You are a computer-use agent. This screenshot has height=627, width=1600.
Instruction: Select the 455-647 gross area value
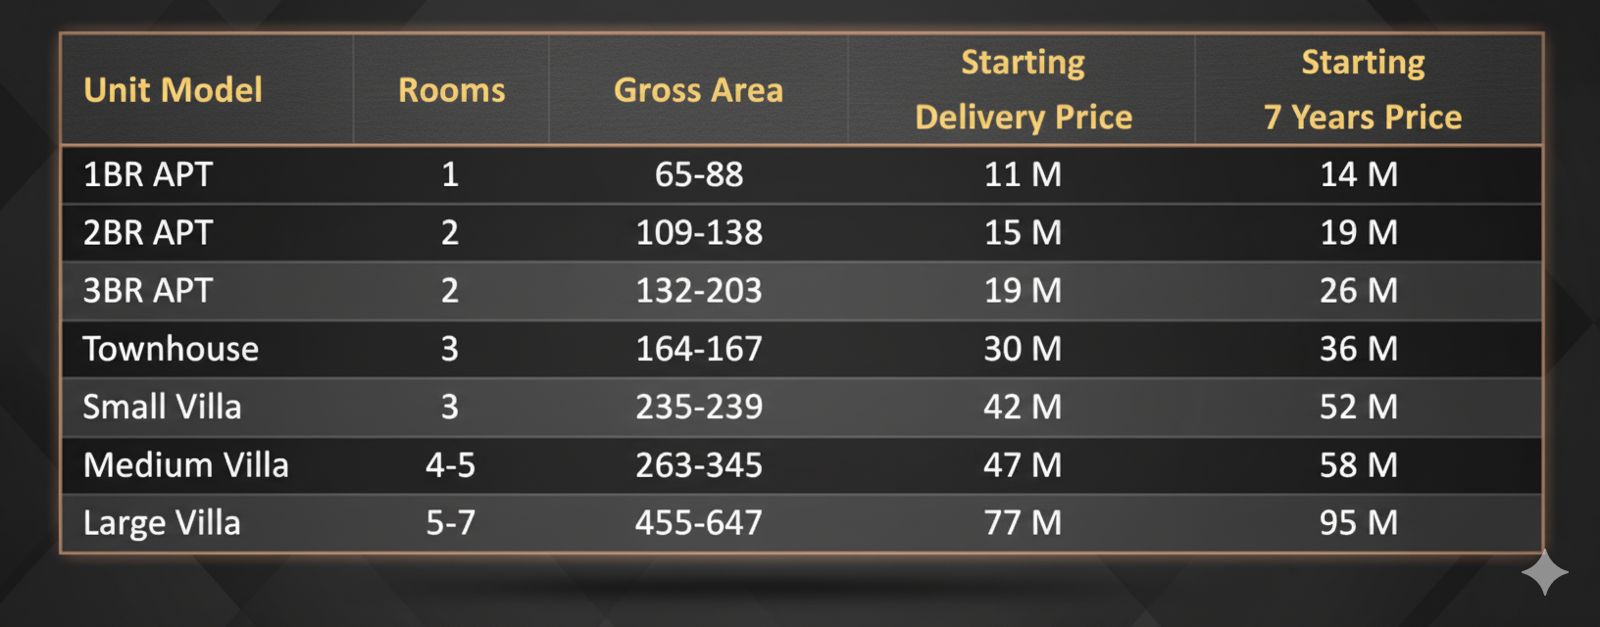click(699, 523)
